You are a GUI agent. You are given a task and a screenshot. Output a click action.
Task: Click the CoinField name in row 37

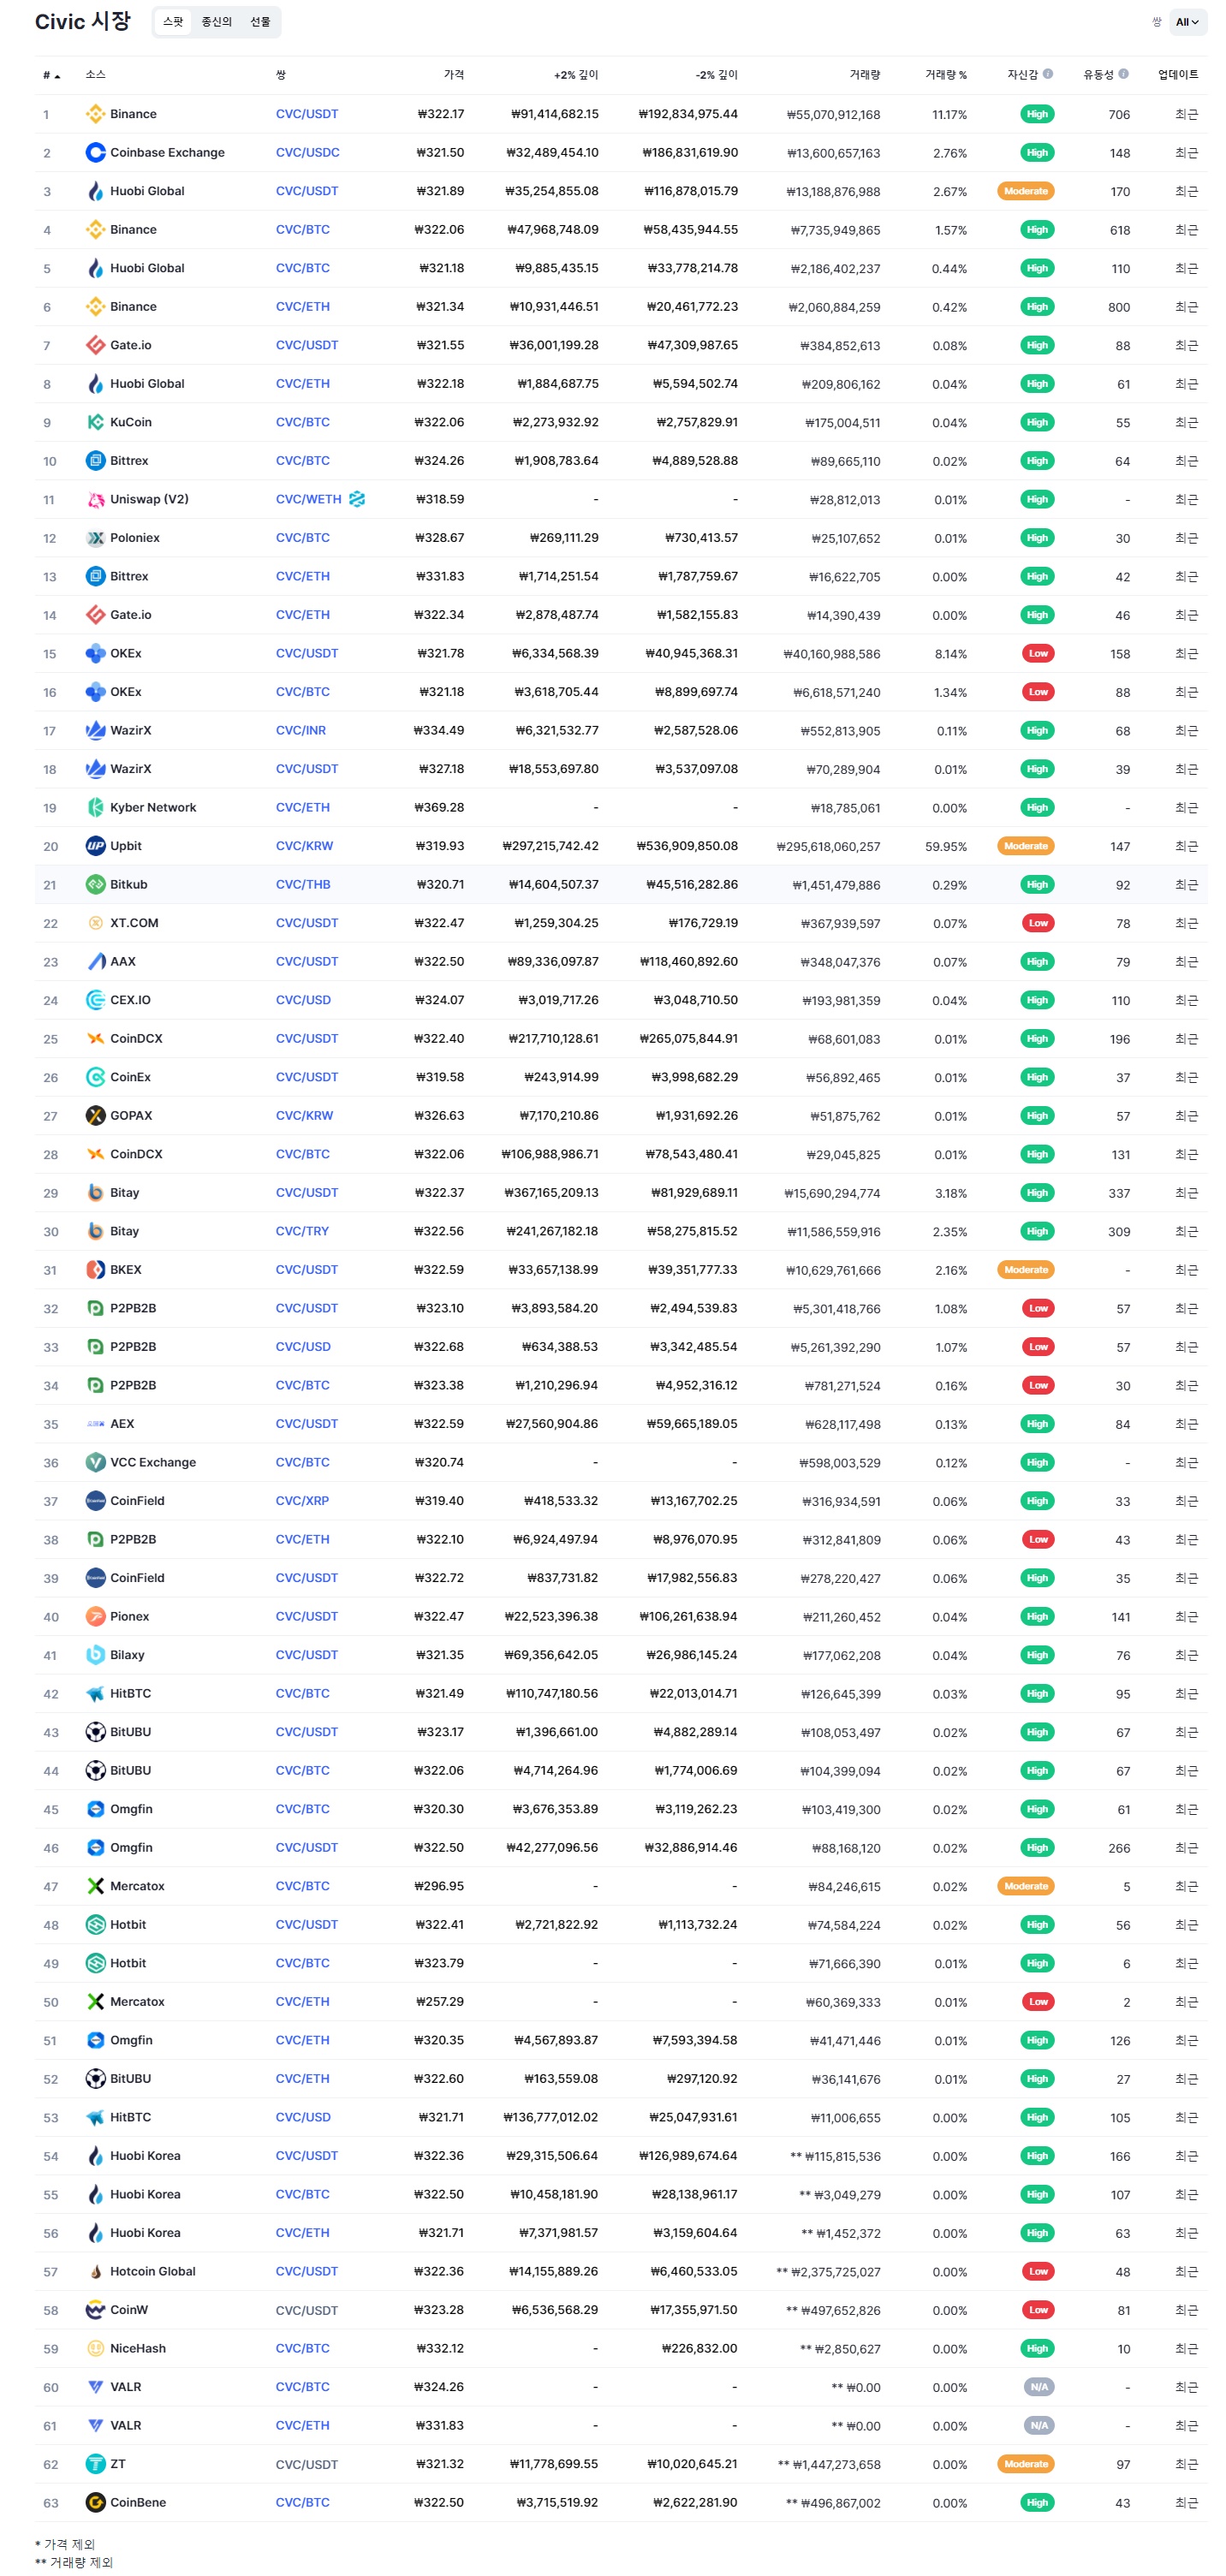[x=137, y=1500]
